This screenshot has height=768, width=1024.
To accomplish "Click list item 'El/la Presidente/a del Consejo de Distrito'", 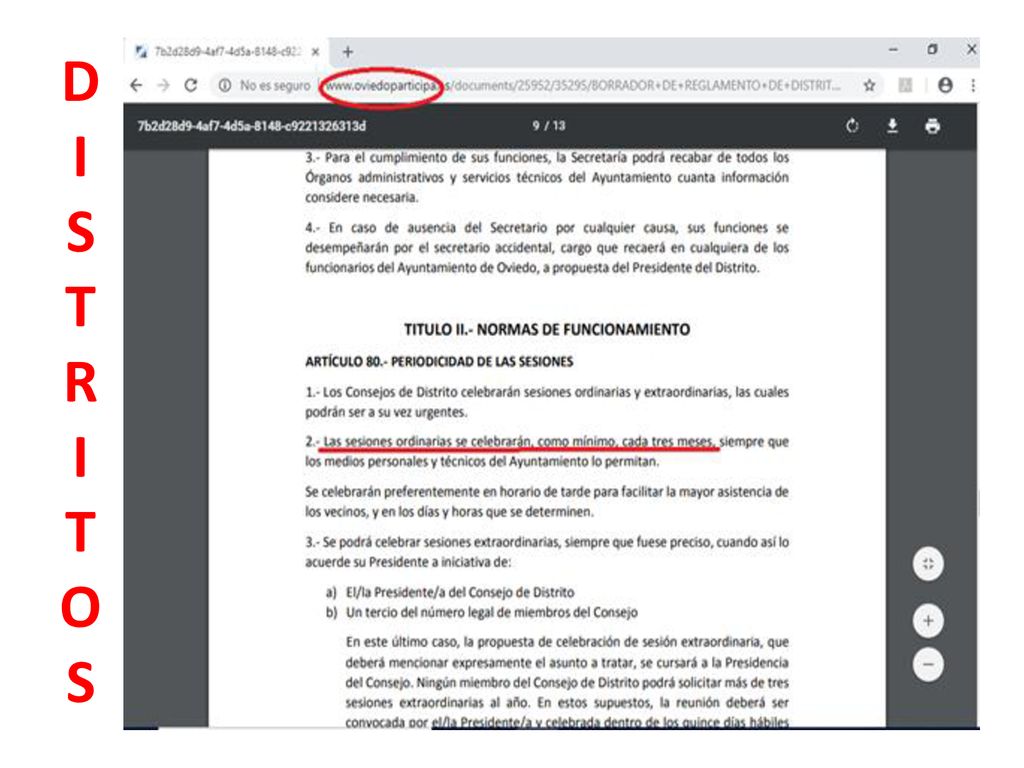I will pyautogui.click(x=460, y=592).
